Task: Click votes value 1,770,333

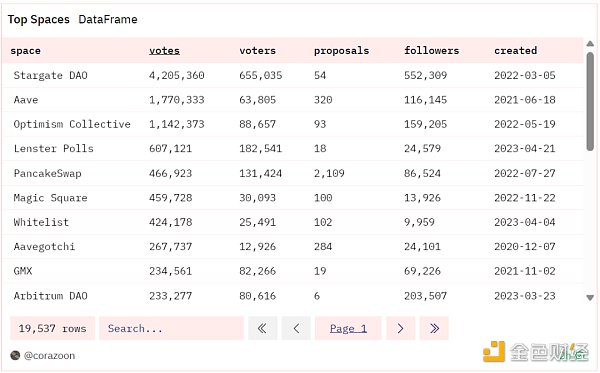Action: (x=176, y=100)
